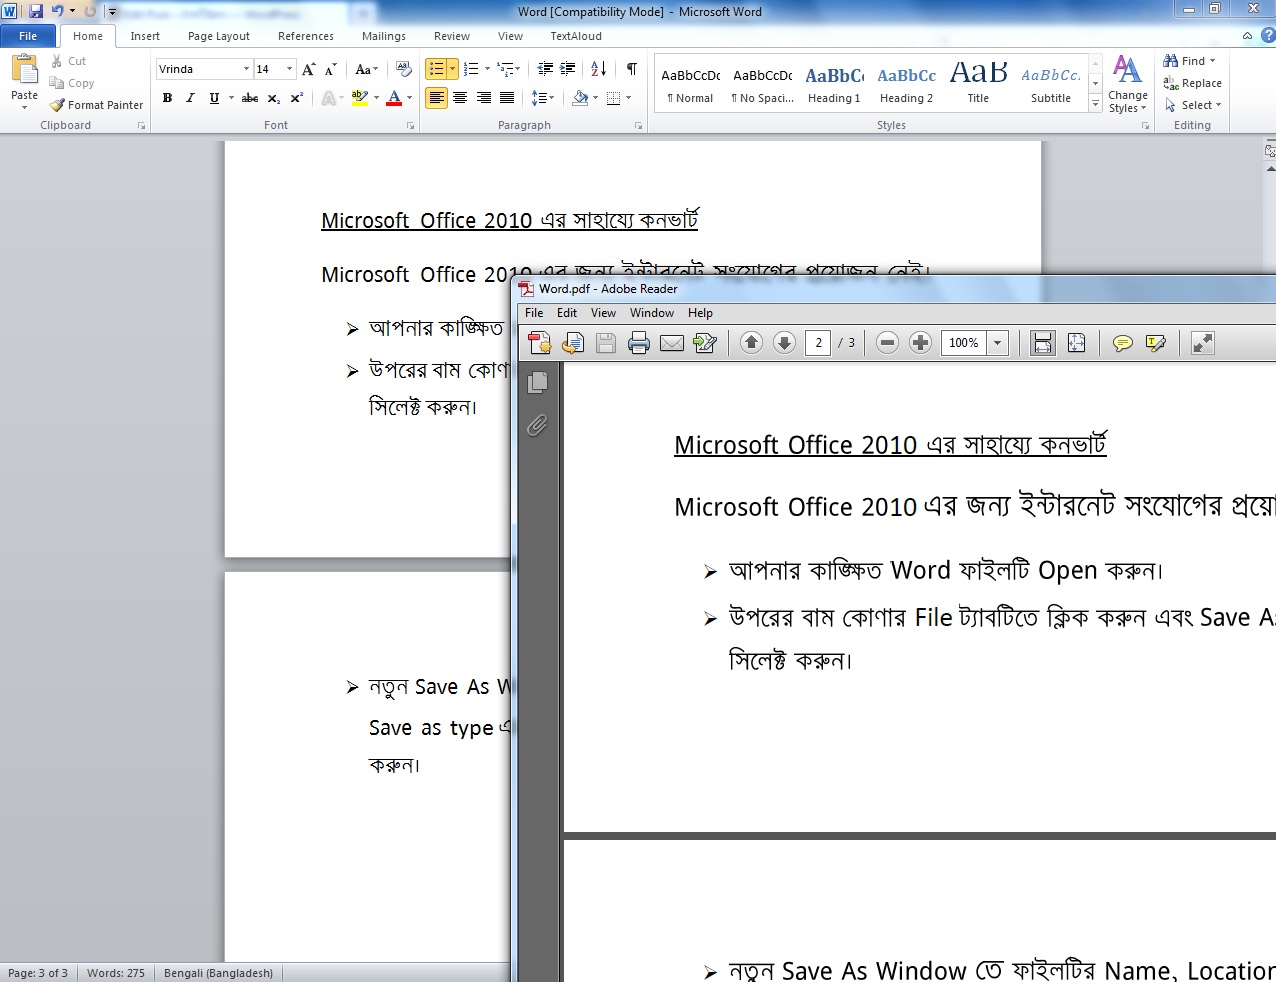Viewport: 1276px width, 982px height.
Task: Click Words: 275 in status bar
Action: pos(116,973)
